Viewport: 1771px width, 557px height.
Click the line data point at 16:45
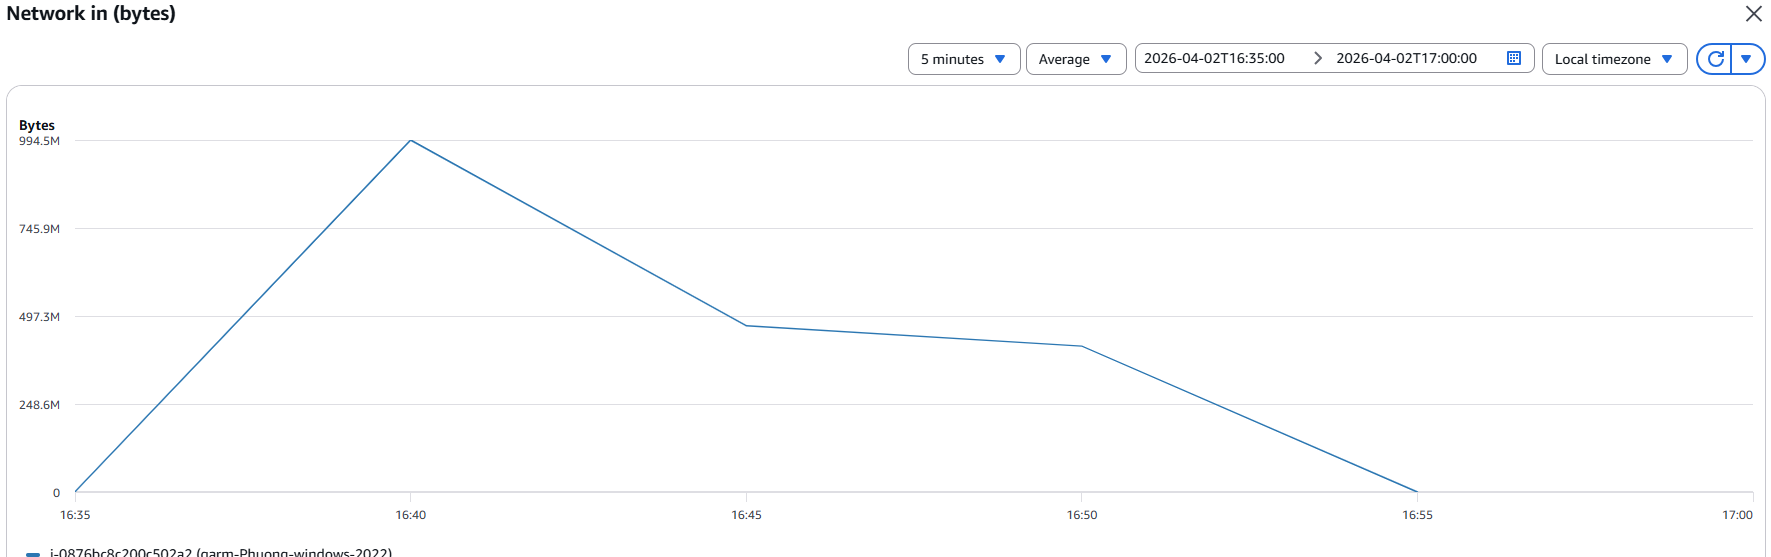tap(746, 325)
